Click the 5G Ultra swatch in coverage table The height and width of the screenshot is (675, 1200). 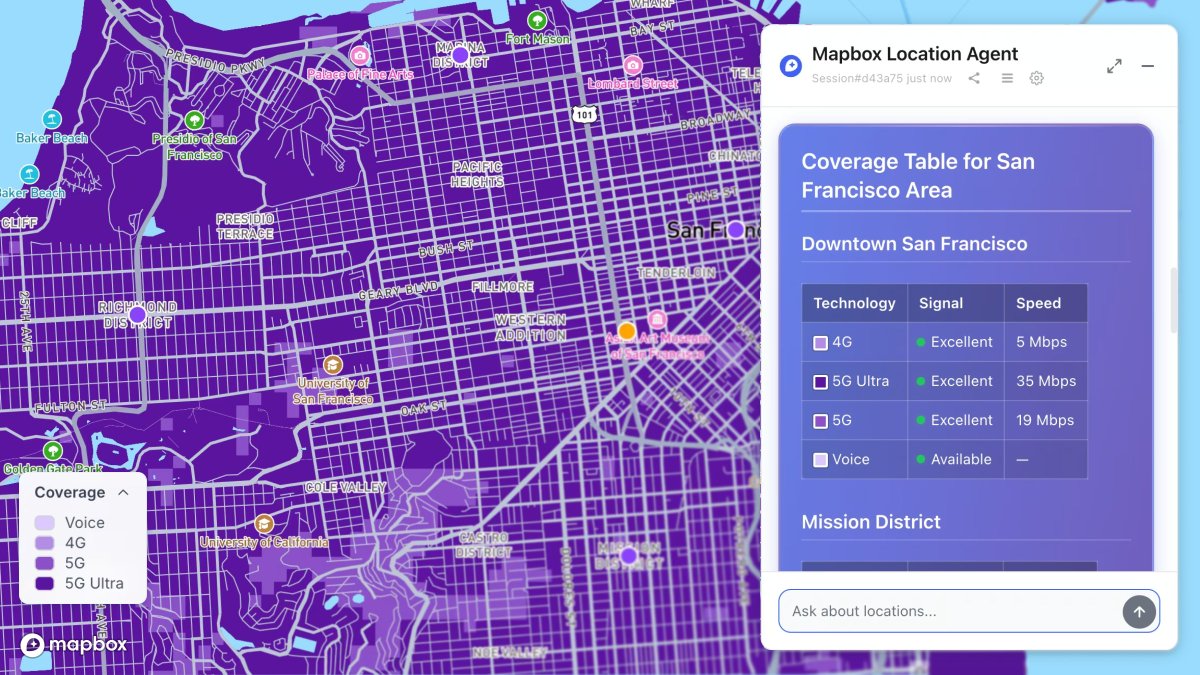click(x=821, y=382)
